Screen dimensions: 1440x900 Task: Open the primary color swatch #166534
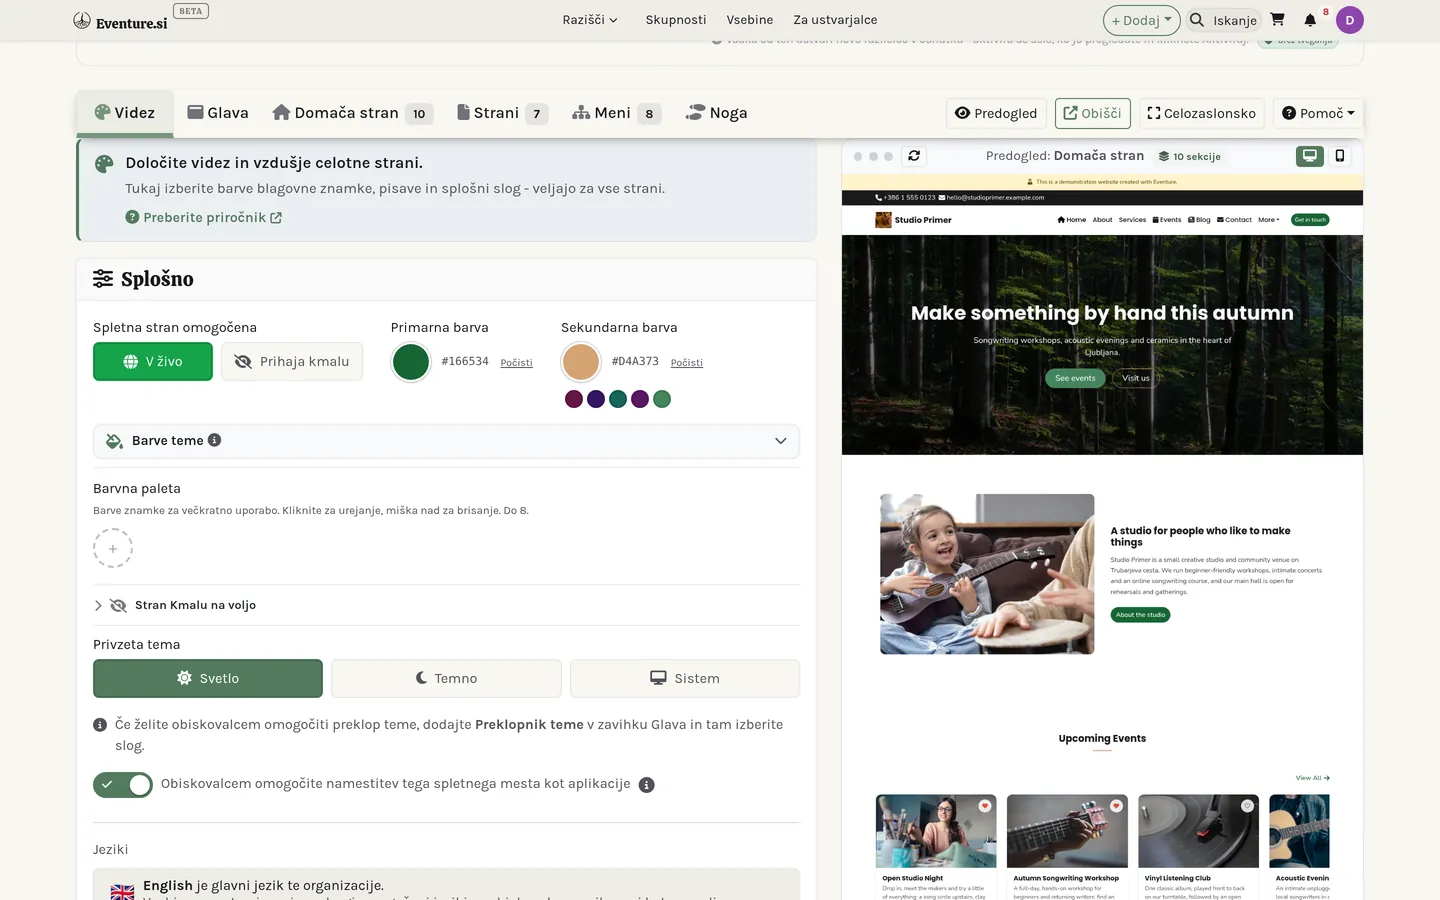[411, 362]
